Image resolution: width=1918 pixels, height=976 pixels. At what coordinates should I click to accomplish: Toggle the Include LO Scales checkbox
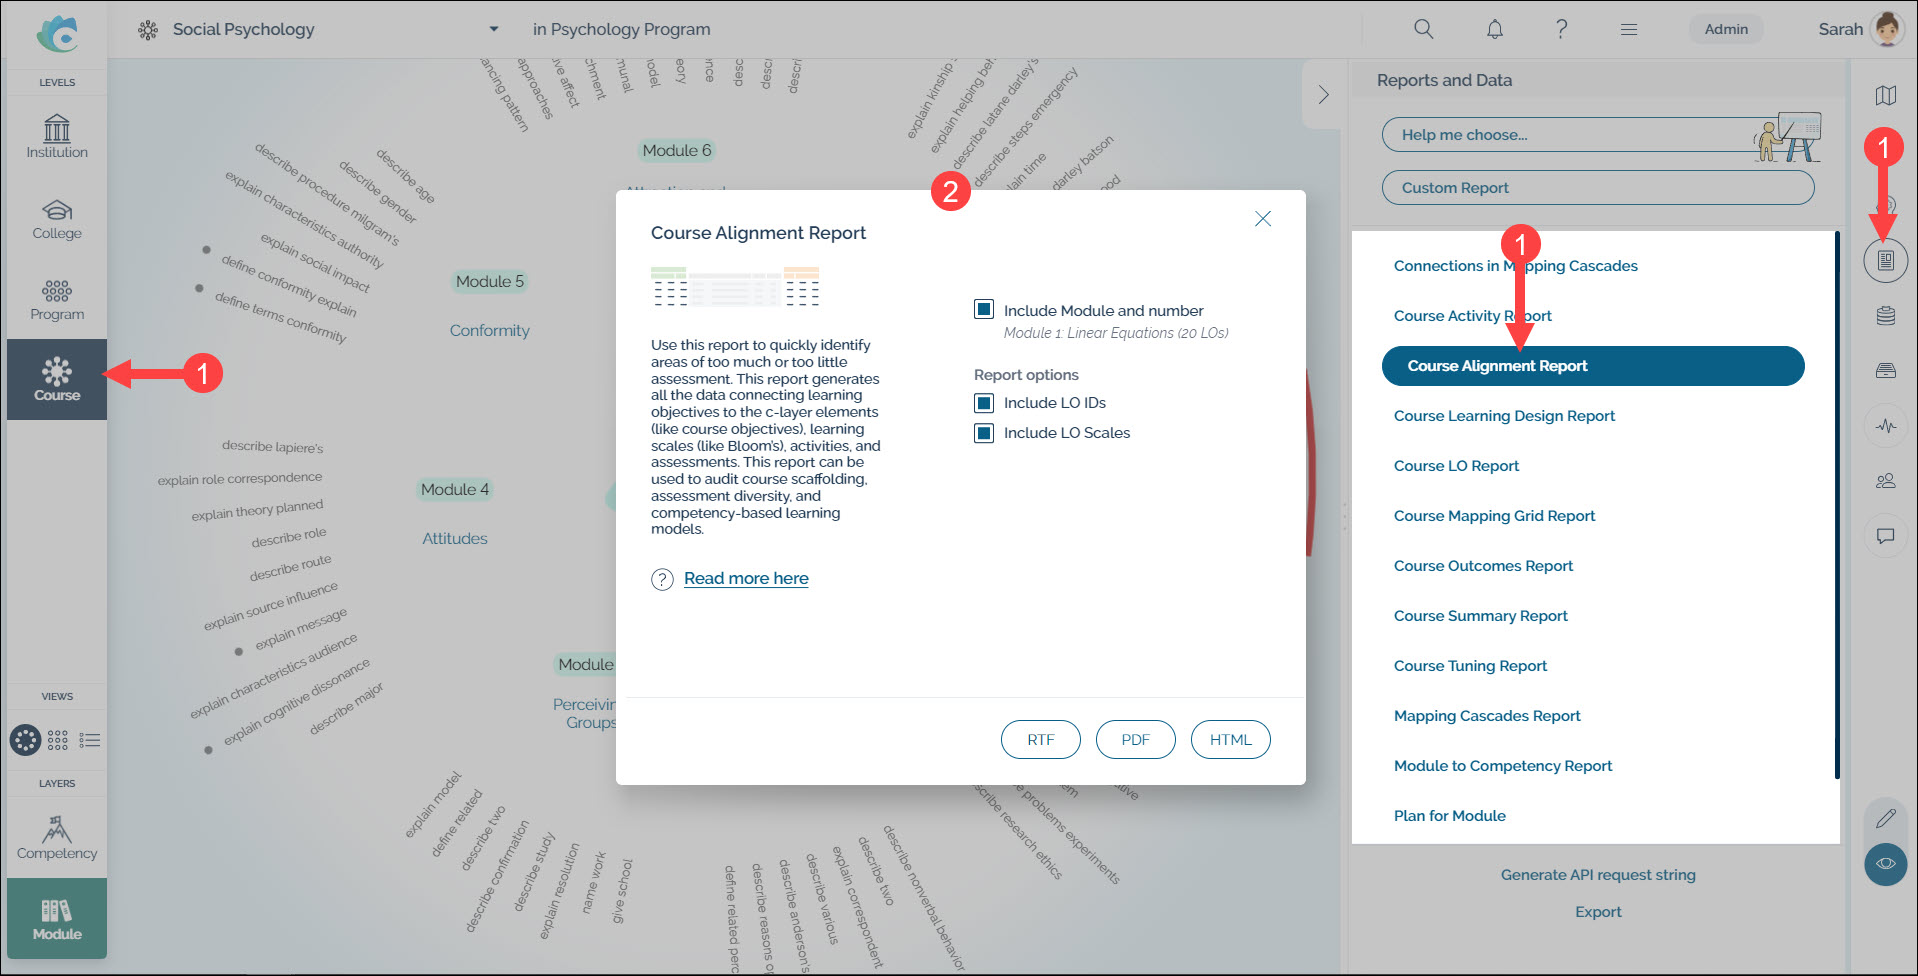(984, 433)
